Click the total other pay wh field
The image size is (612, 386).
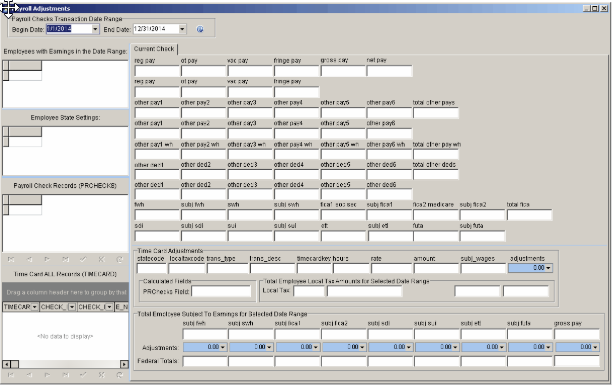(x=436, y=155)
